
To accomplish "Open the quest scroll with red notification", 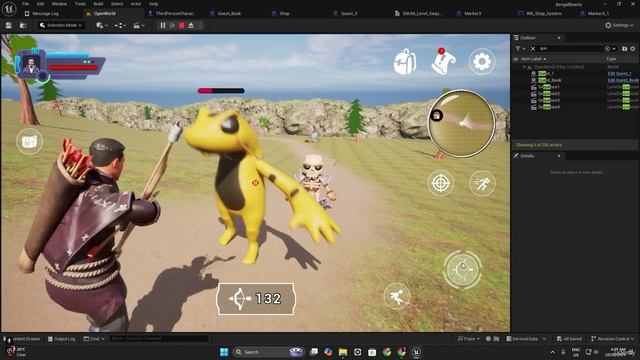I will [x=443, y=62].
